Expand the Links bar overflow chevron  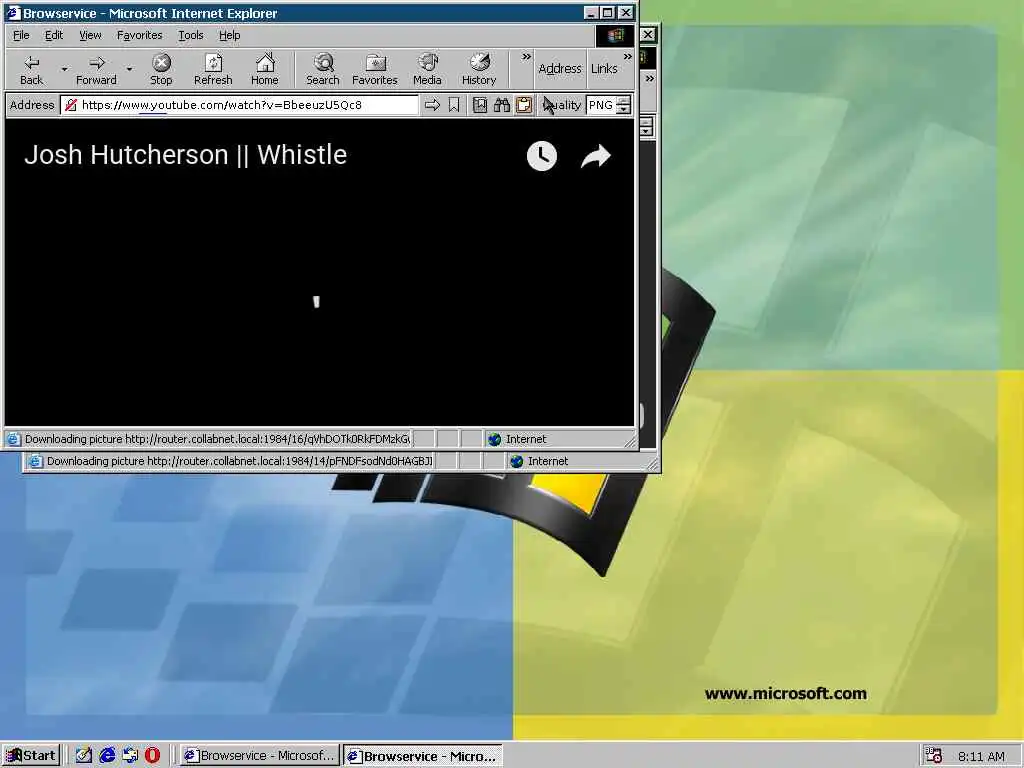[628, 57]
